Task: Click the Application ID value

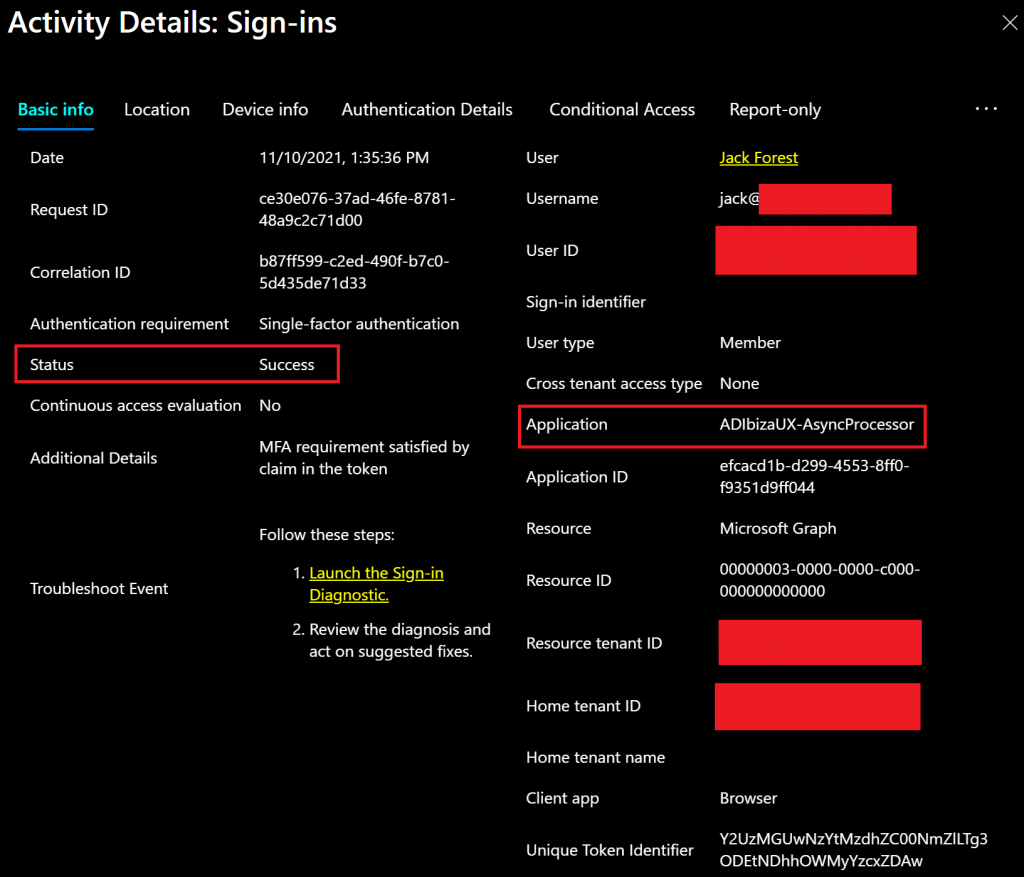Action: pyautogui.click(x=814, y=477)
